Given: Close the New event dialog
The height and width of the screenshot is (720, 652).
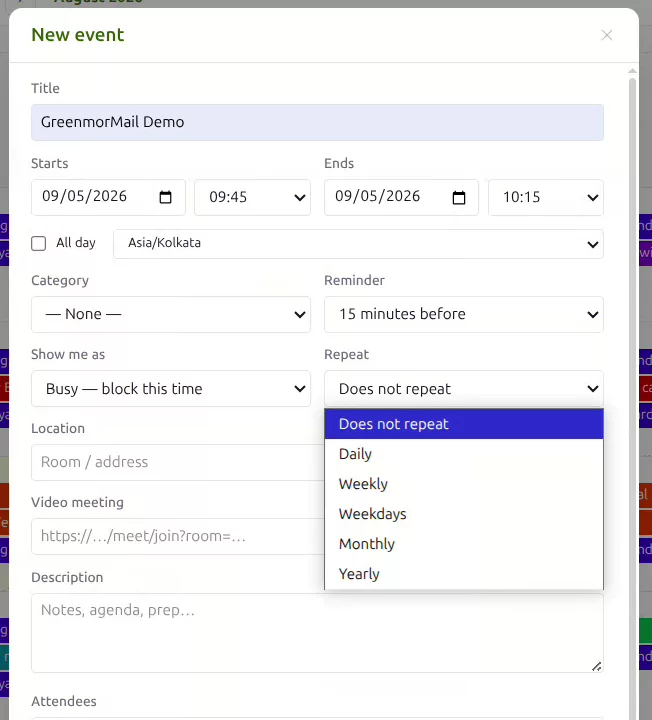Looking at the screenshot, I should 607,35.
